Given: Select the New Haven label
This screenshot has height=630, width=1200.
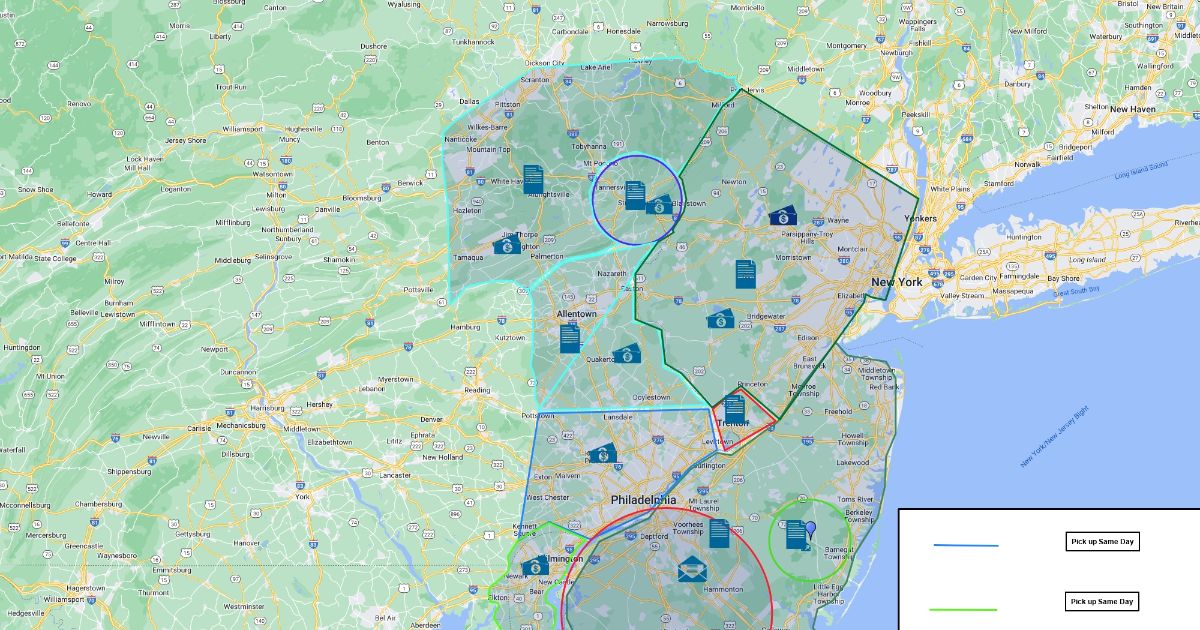Looking at the screenshot, I should 1132,109.
